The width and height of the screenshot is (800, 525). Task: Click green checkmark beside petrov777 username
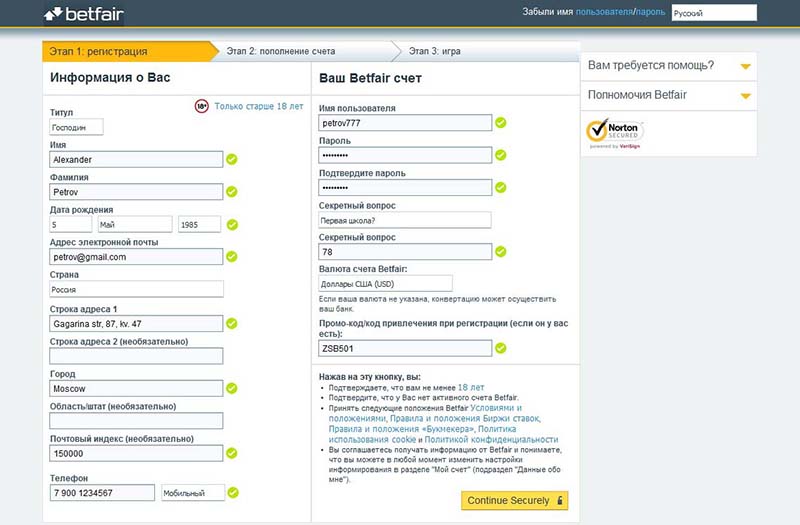(x=501, y=122)
